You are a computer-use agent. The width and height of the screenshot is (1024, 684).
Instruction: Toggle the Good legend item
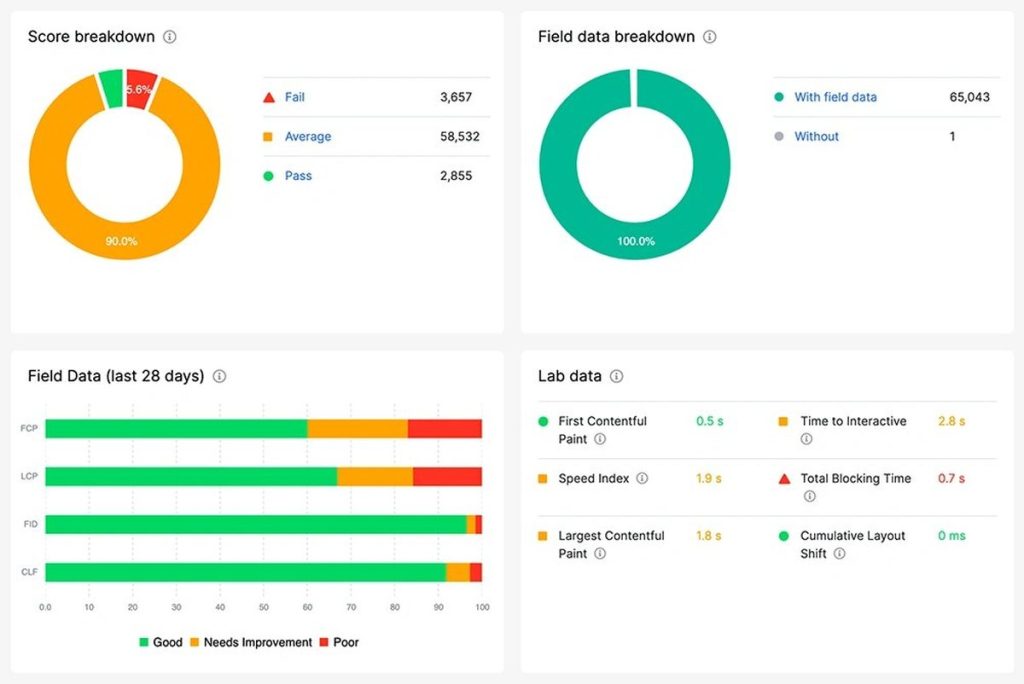click(160, 642)
